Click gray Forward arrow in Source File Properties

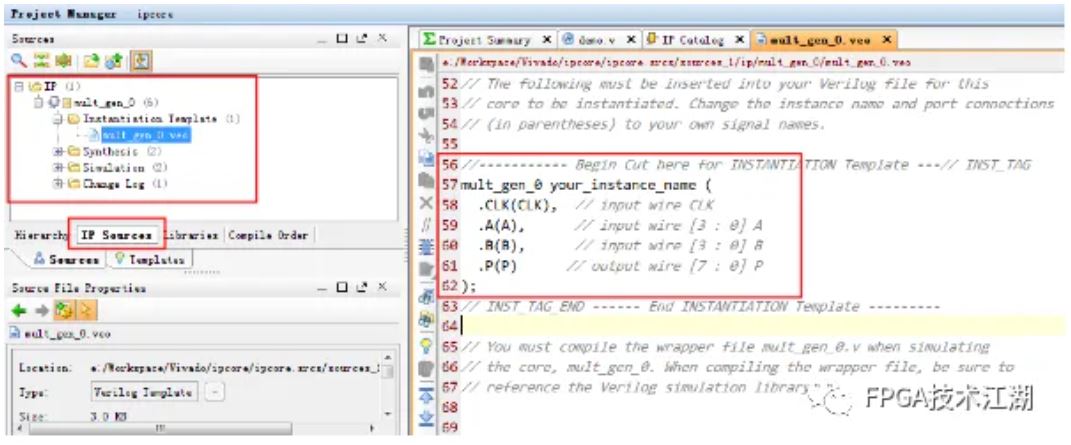(42, 311)
